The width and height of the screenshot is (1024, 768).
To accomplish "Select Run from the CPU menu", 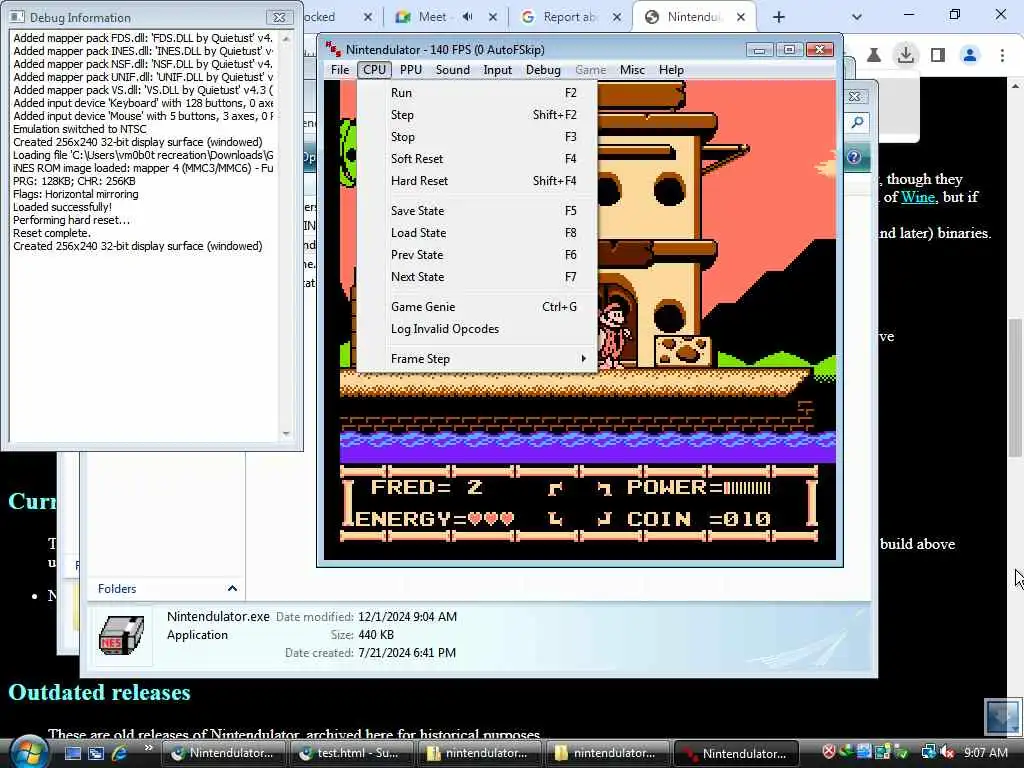I will point(477,93).
